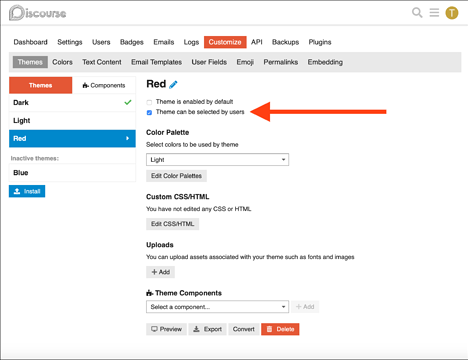The width and height of the screenshot is (468, 360).
Task: Uncheck 'Theme can be selected by users'
Action: (149, 112)
